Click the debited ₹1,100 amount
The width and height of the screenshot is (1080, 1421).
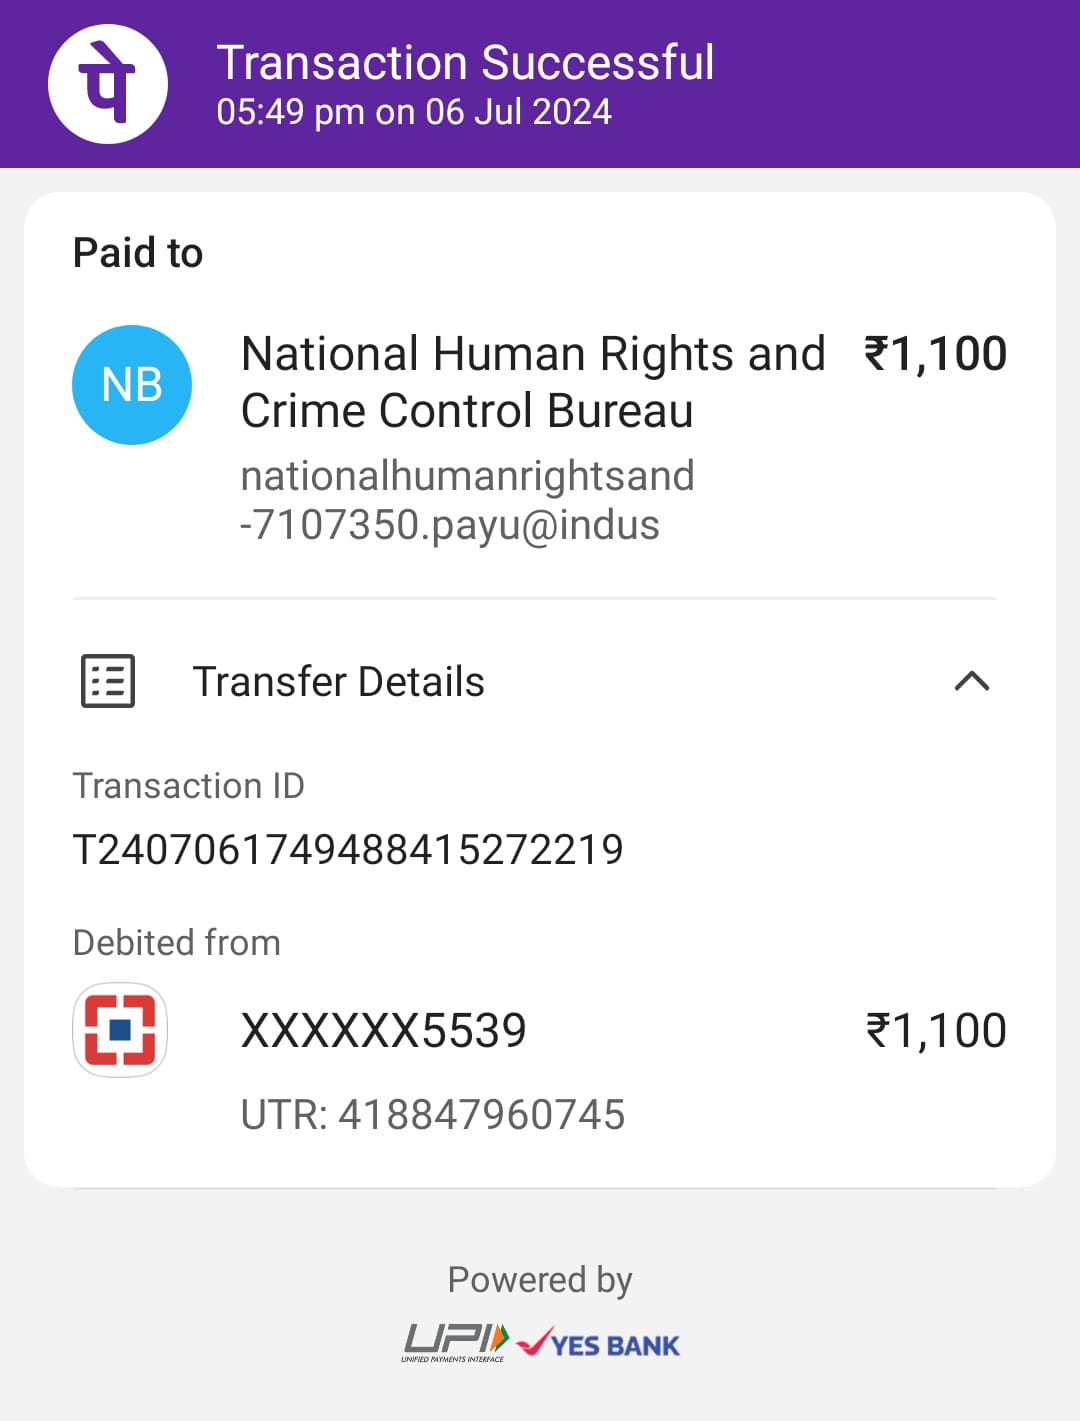tap(935, 1031)
